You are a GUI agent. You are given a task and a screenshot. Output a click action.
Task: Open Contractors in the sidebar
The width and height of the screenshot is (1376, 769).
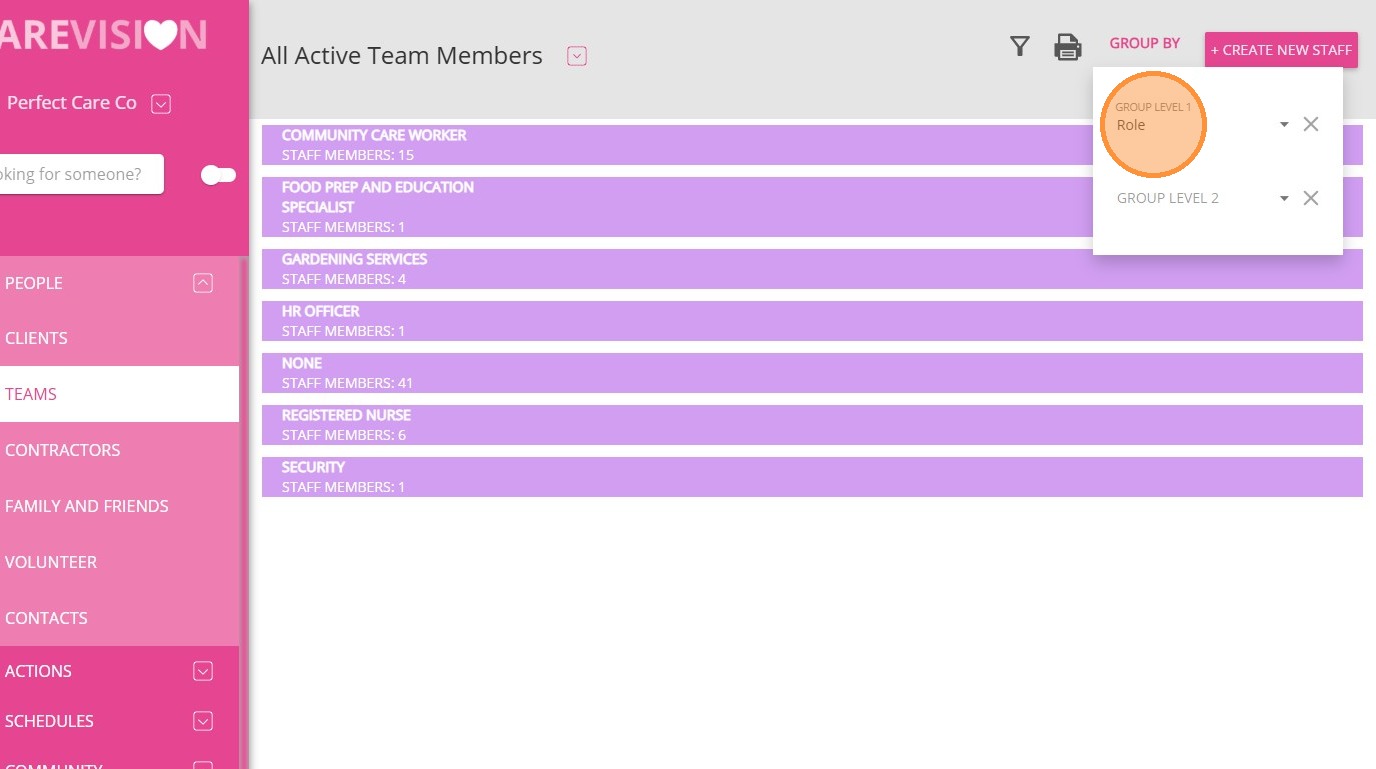62,450
